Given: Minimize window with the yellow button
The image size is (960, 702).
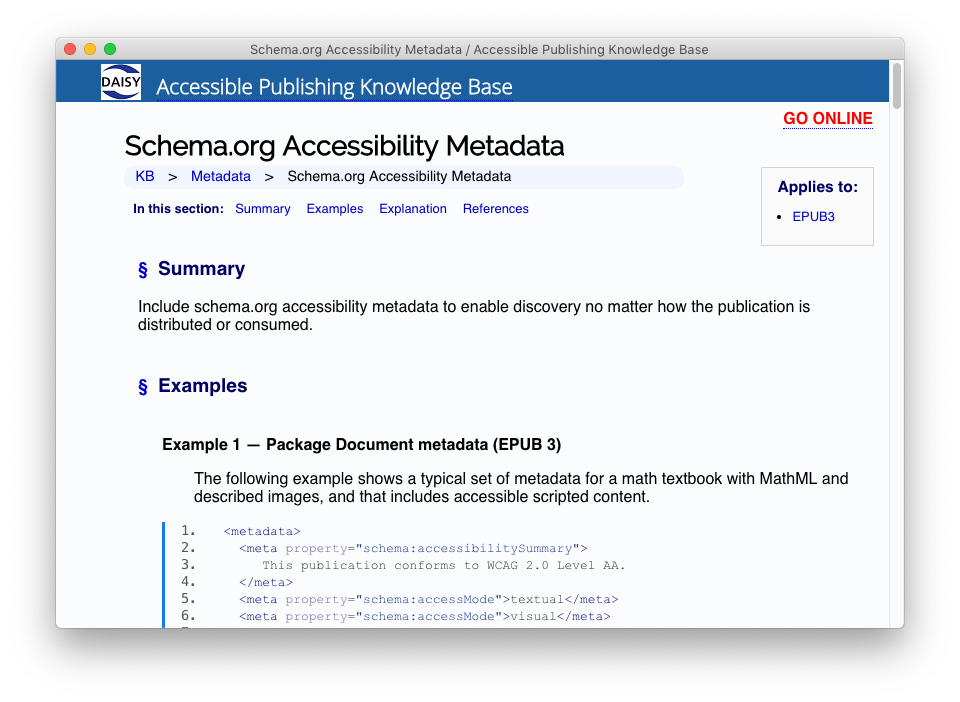Looking at the screenshot, I should pos(90,49).
